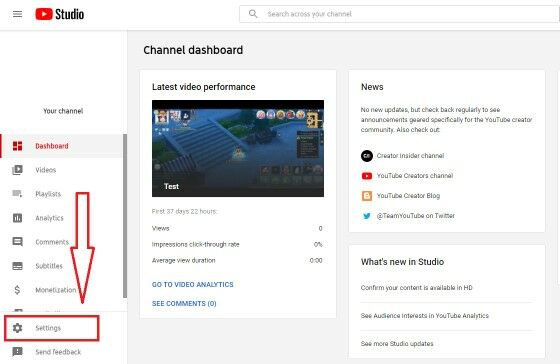Viewport: 560px width, 364px height.
Task: Click "What's new in Studio" heading
Action: pos(402,262)
